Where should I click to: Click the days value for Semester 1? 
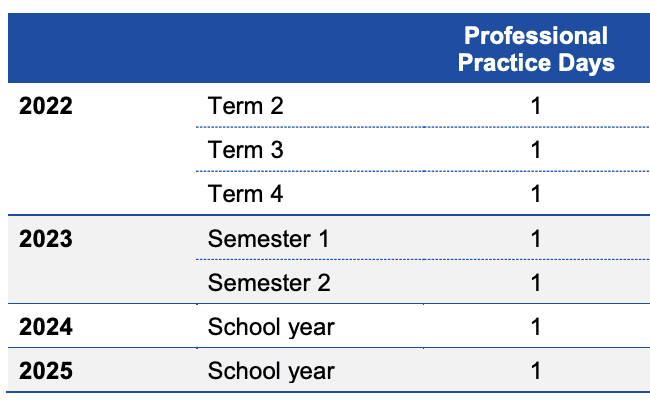point(536,240)
